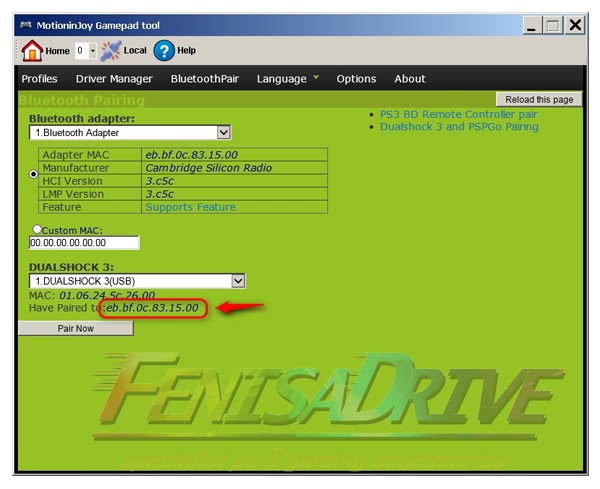Open the Profiles tab

(x=39, y=79)
